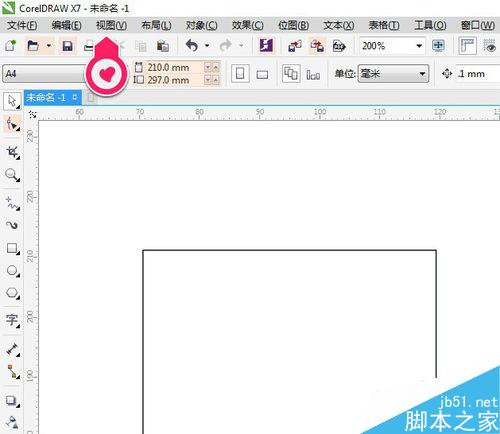500x434 pixels.
Task: Select Portrait page orientation
Action: [240, 74]
